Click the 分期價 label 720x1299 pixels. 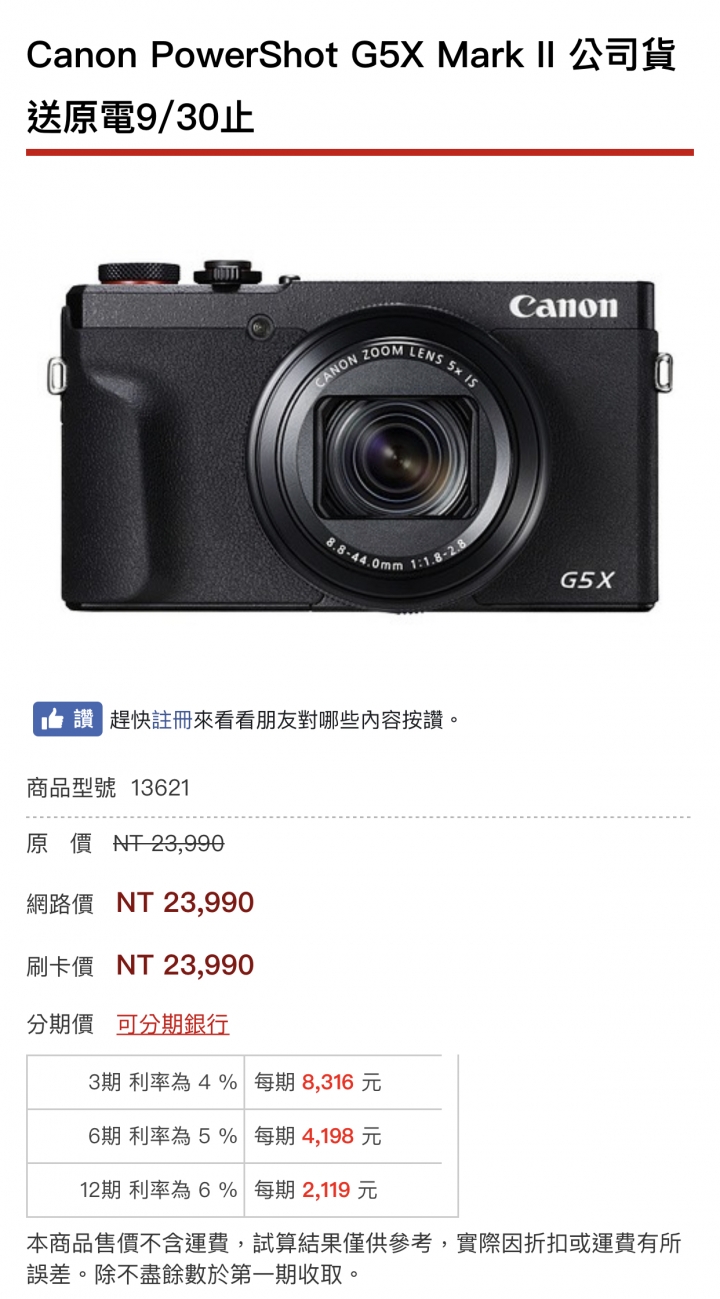tap(60, 1024)
